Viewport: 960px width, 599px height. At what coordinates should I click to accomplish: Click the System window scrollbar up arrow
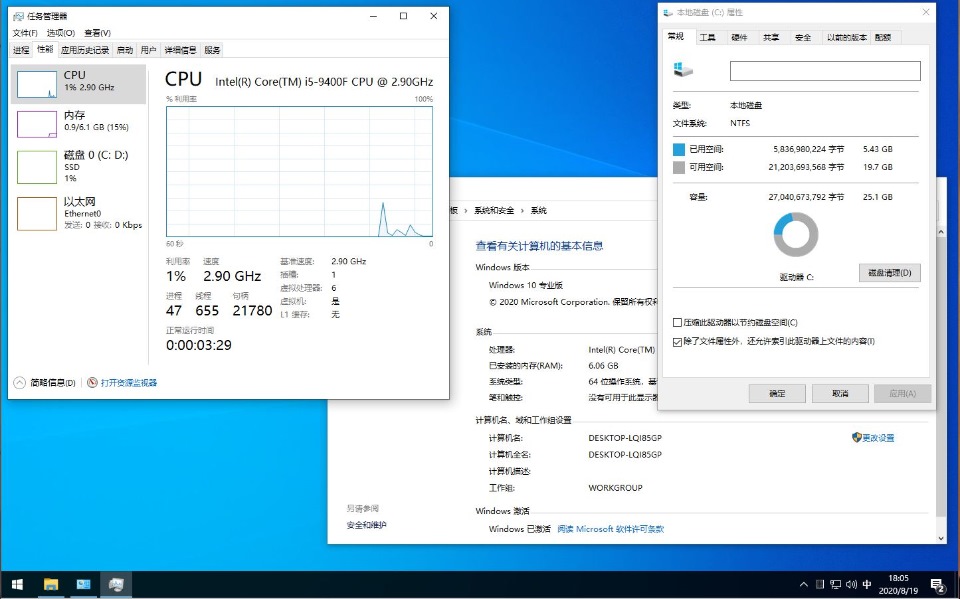click(x=942, y=233)
